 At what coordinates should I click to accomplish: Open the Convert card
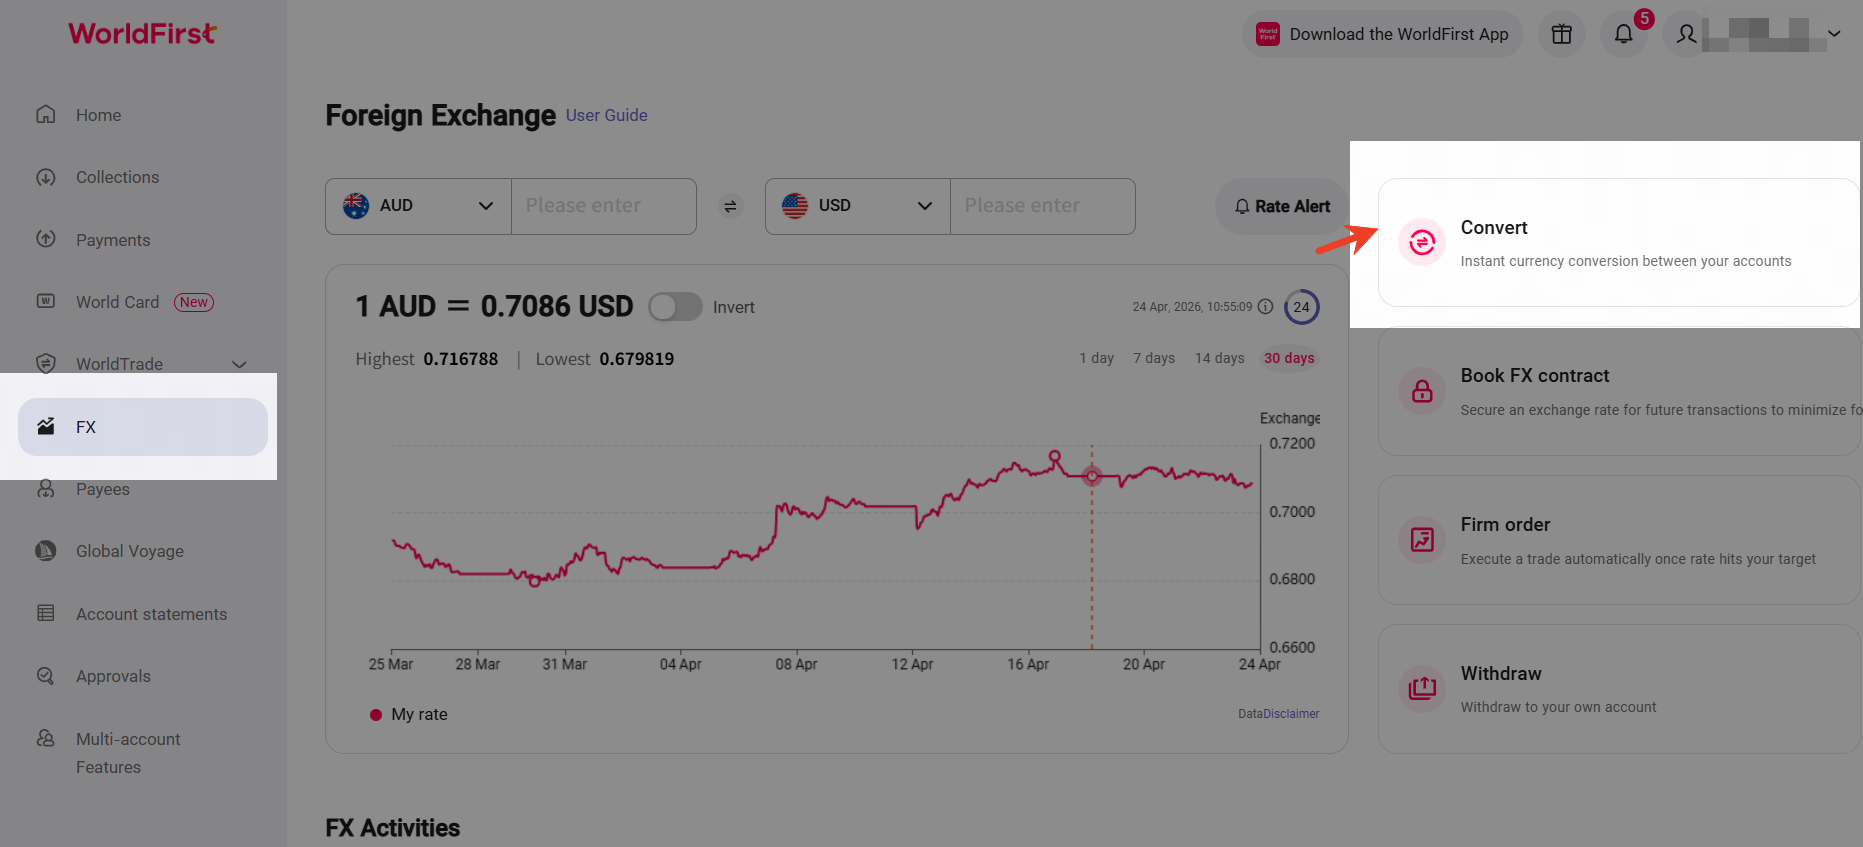tap(1618, 242)
